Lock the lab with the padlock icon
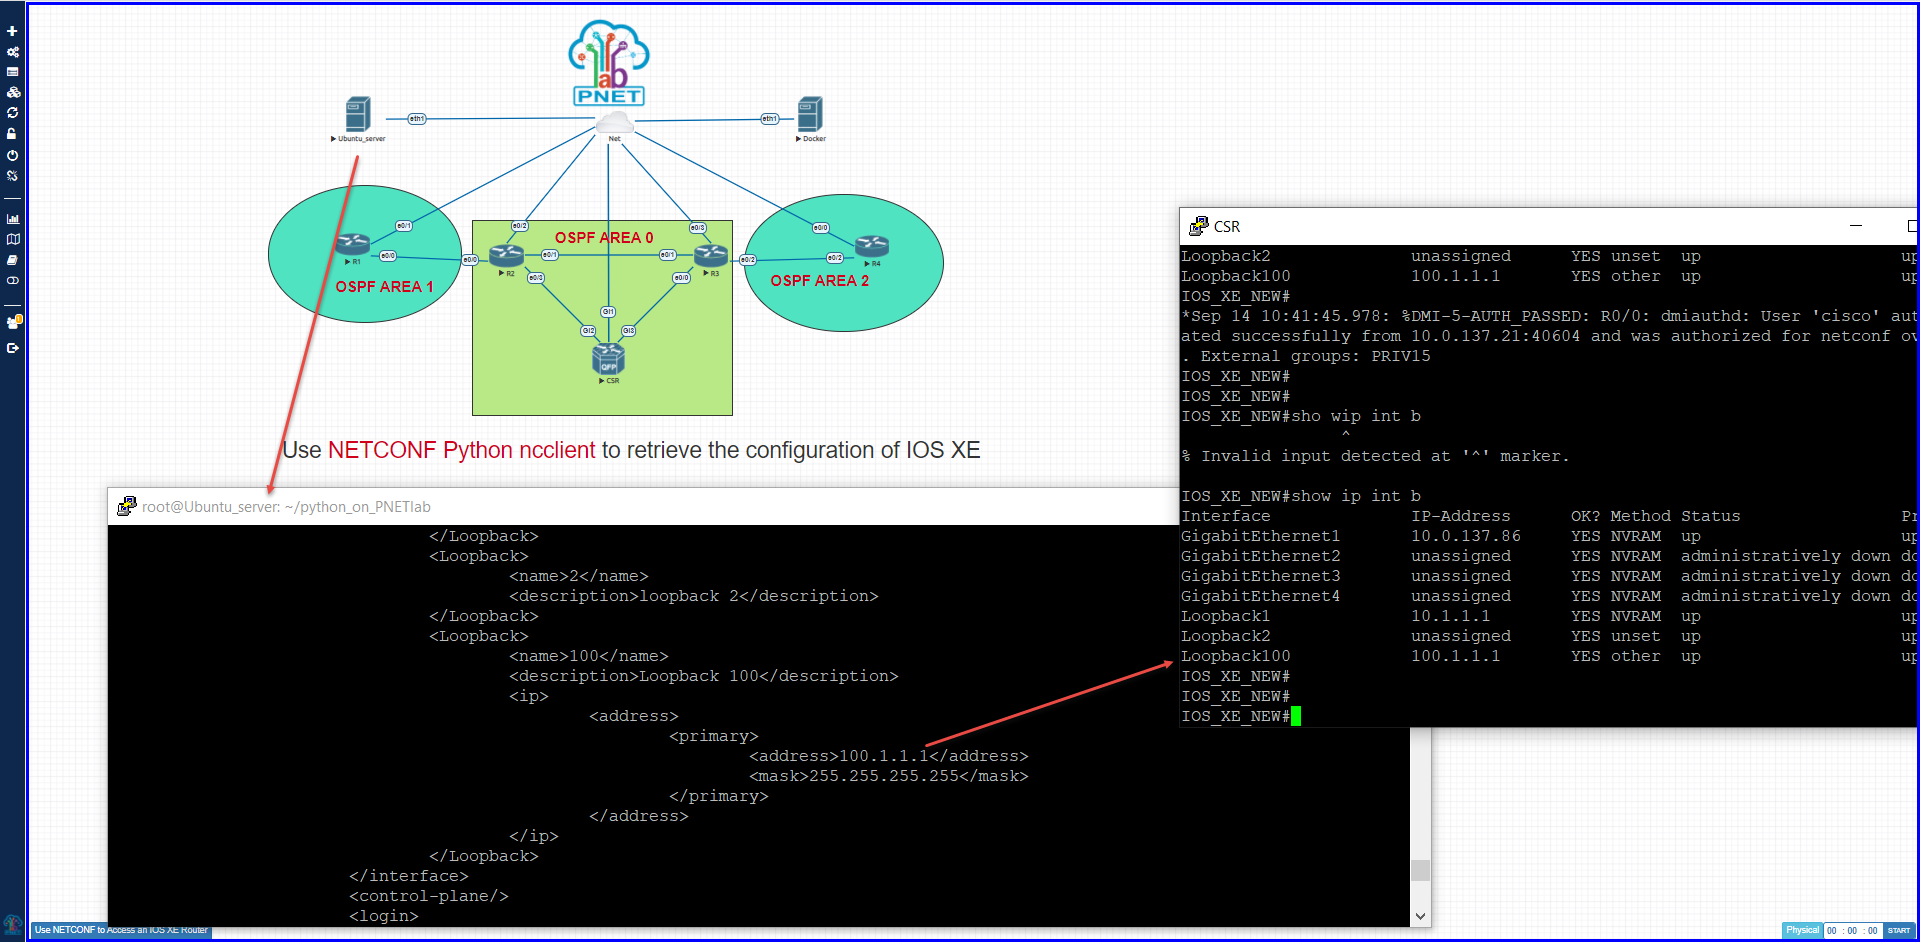Image resolution: width=1920 pixels, height=942 pixels. 13,133
